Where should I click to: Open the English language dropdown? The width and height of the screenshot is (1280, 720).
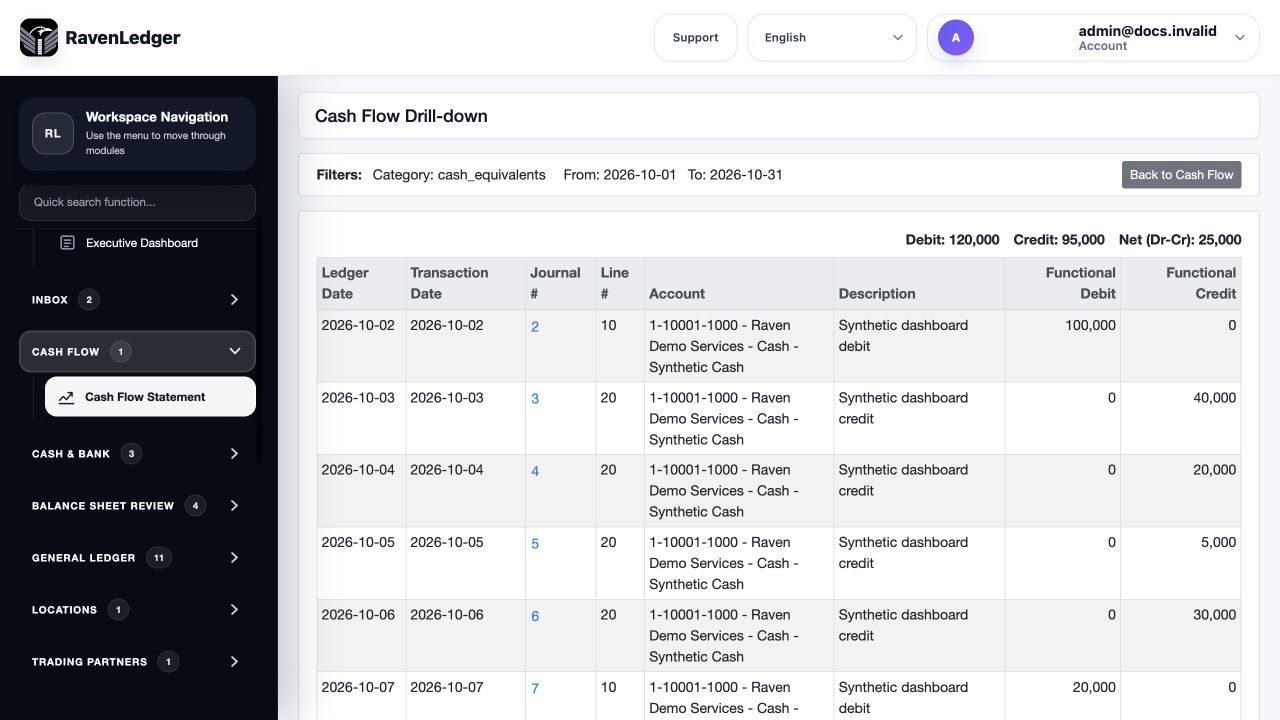832,38
